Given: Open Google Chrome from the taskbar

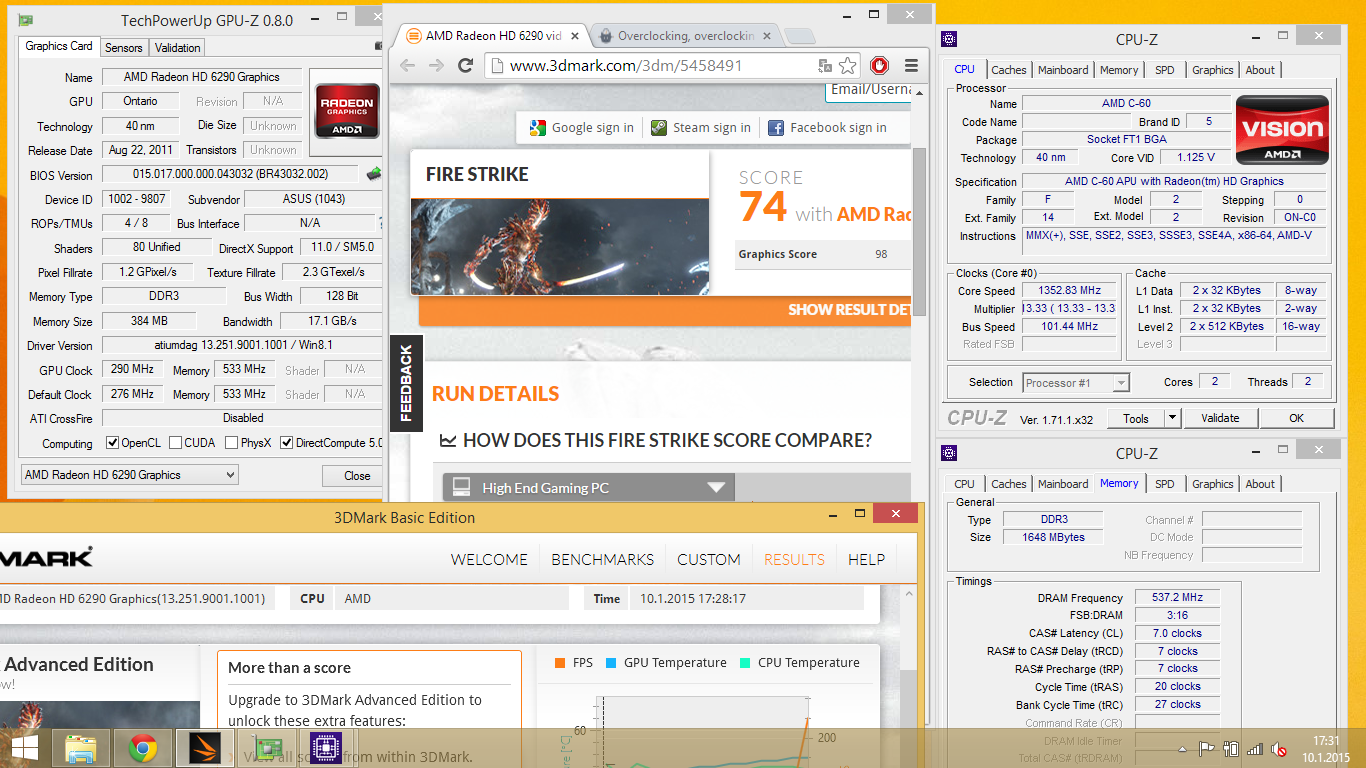Looking at the screenshot, I should (142, 748).
